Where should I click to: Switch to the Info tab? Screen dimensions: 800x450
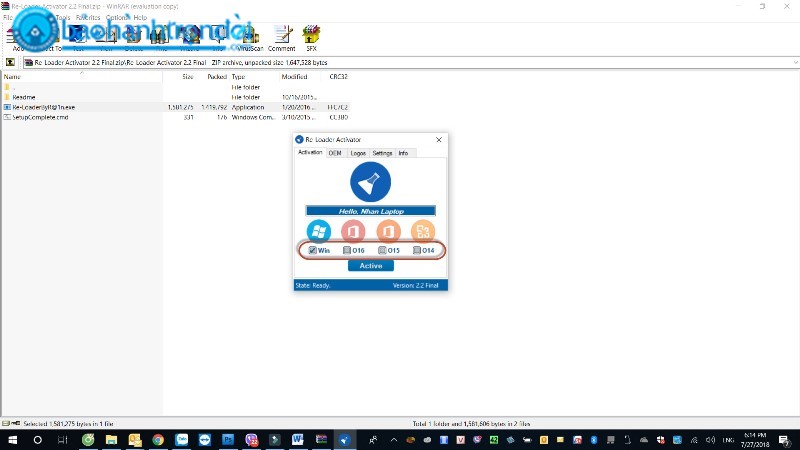403,153
